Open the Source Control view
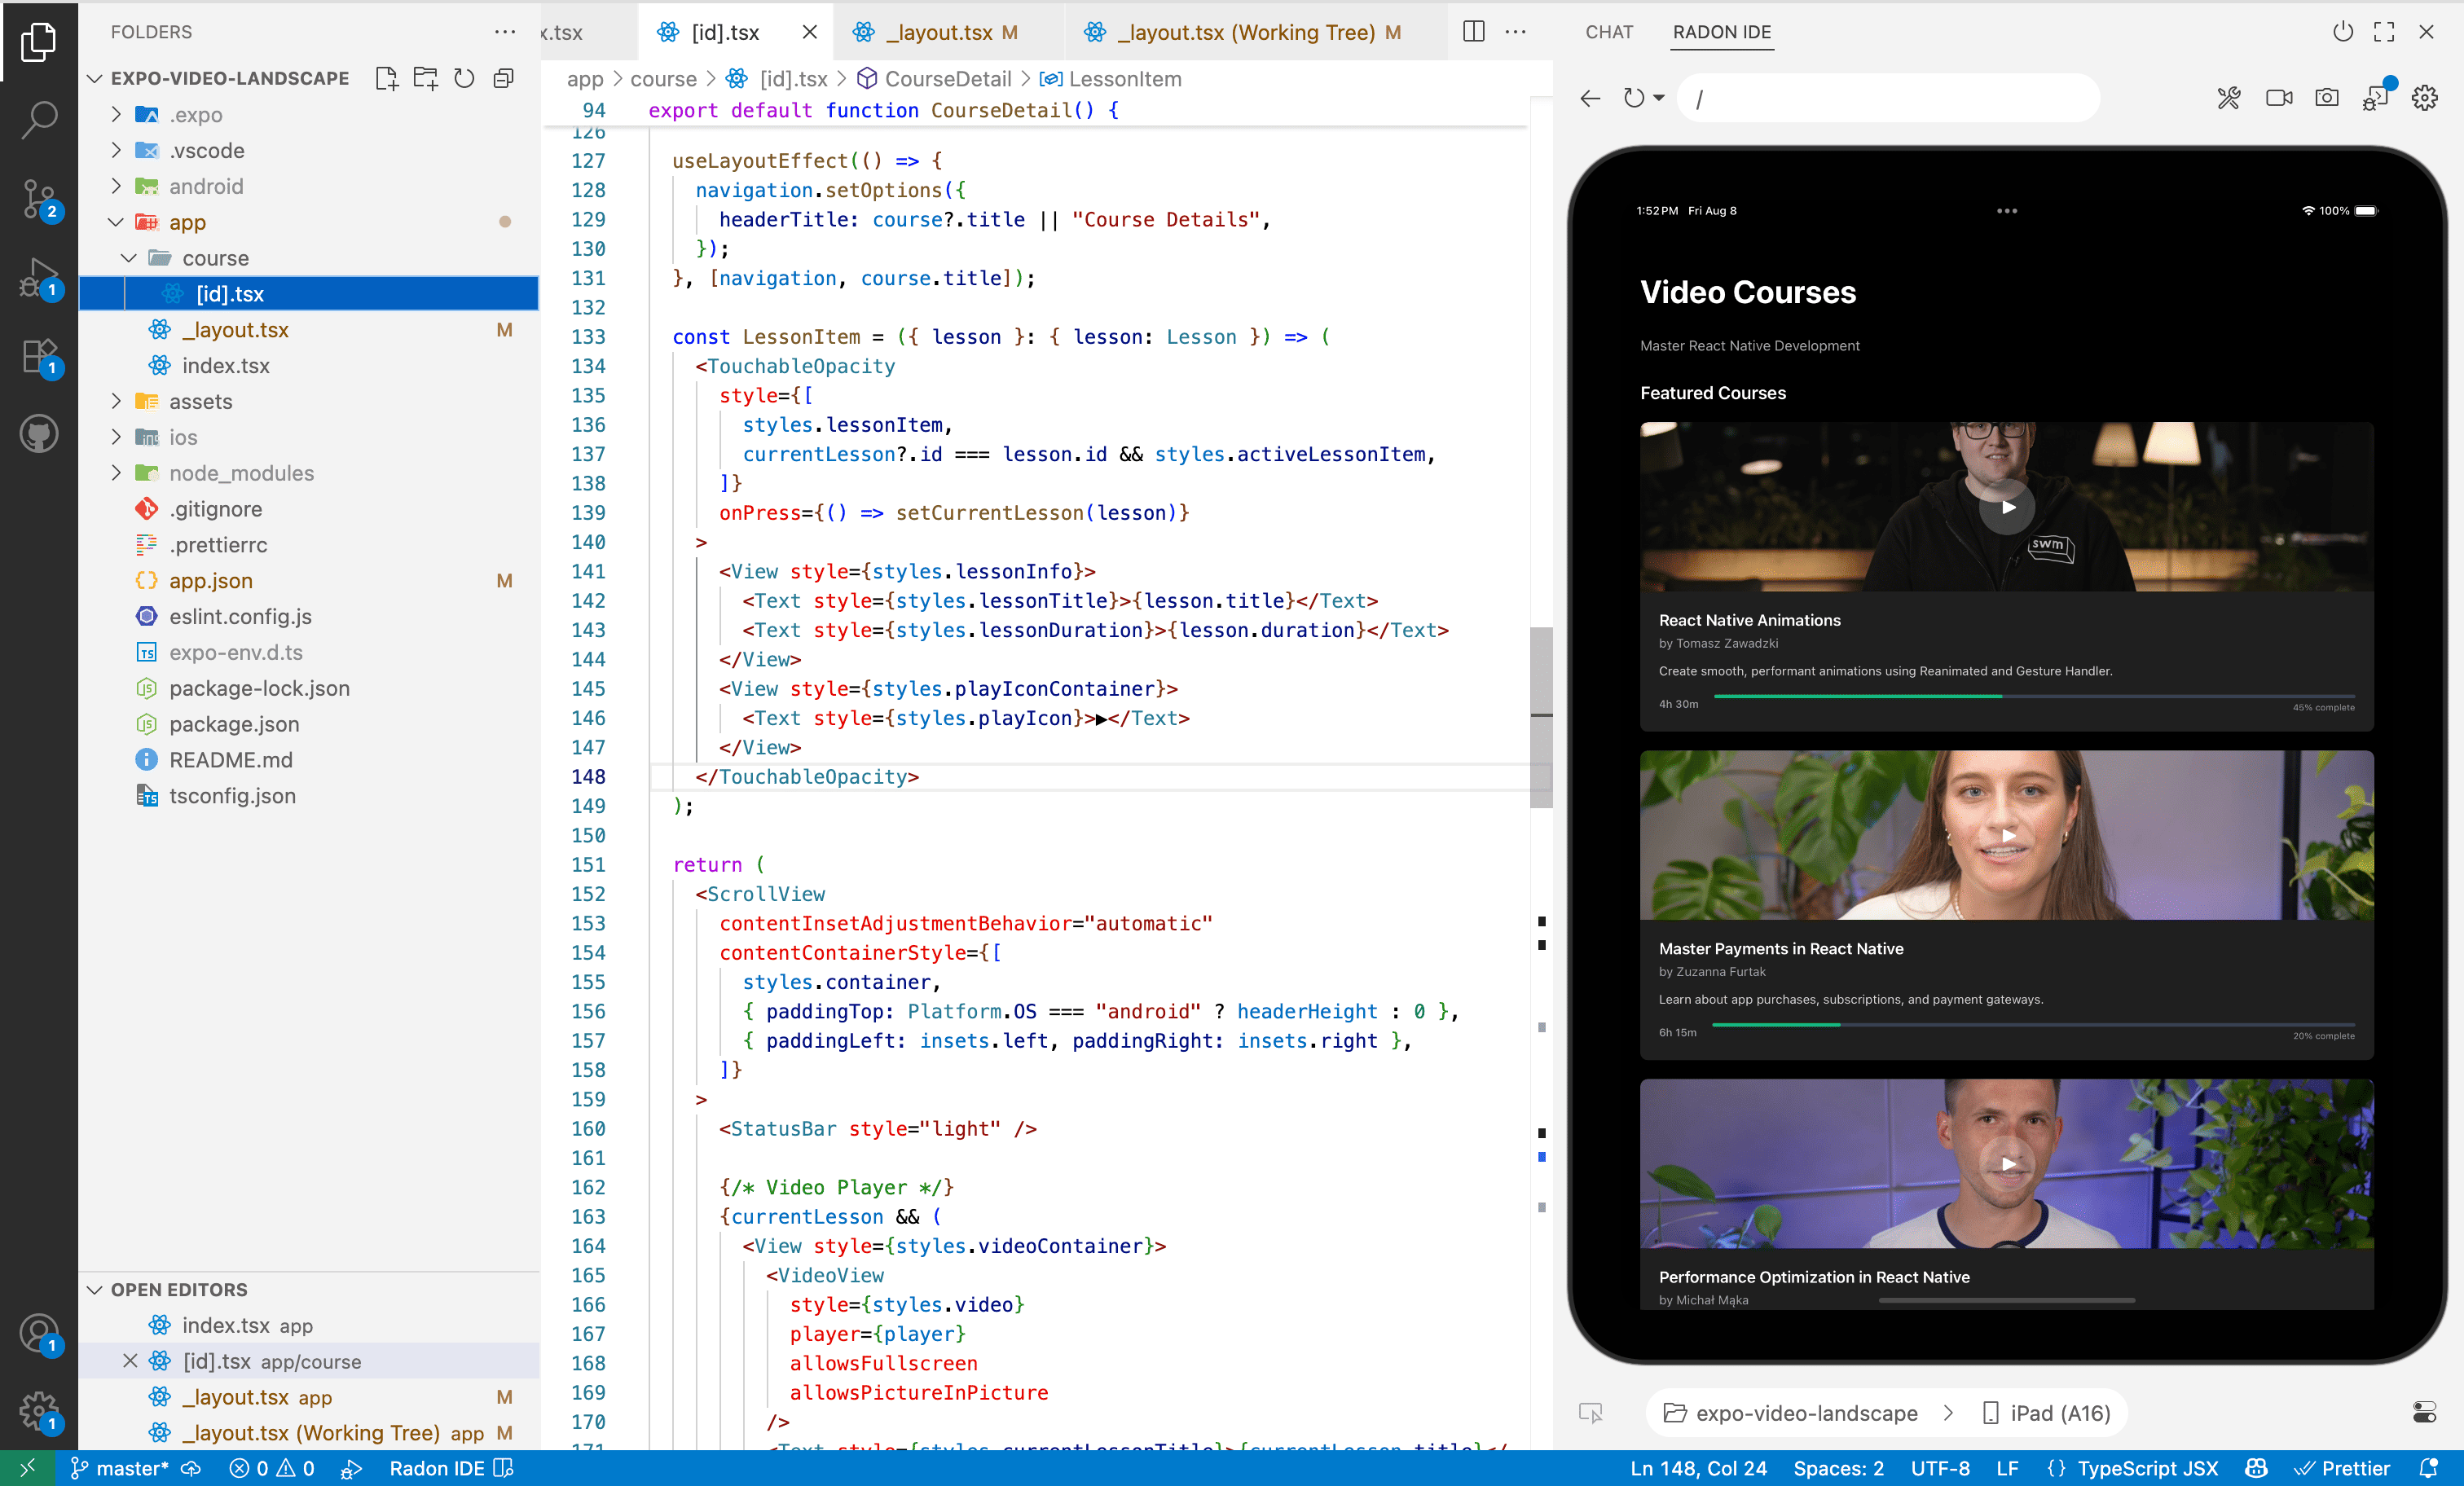The image size is (2464, 1486). 39,198
